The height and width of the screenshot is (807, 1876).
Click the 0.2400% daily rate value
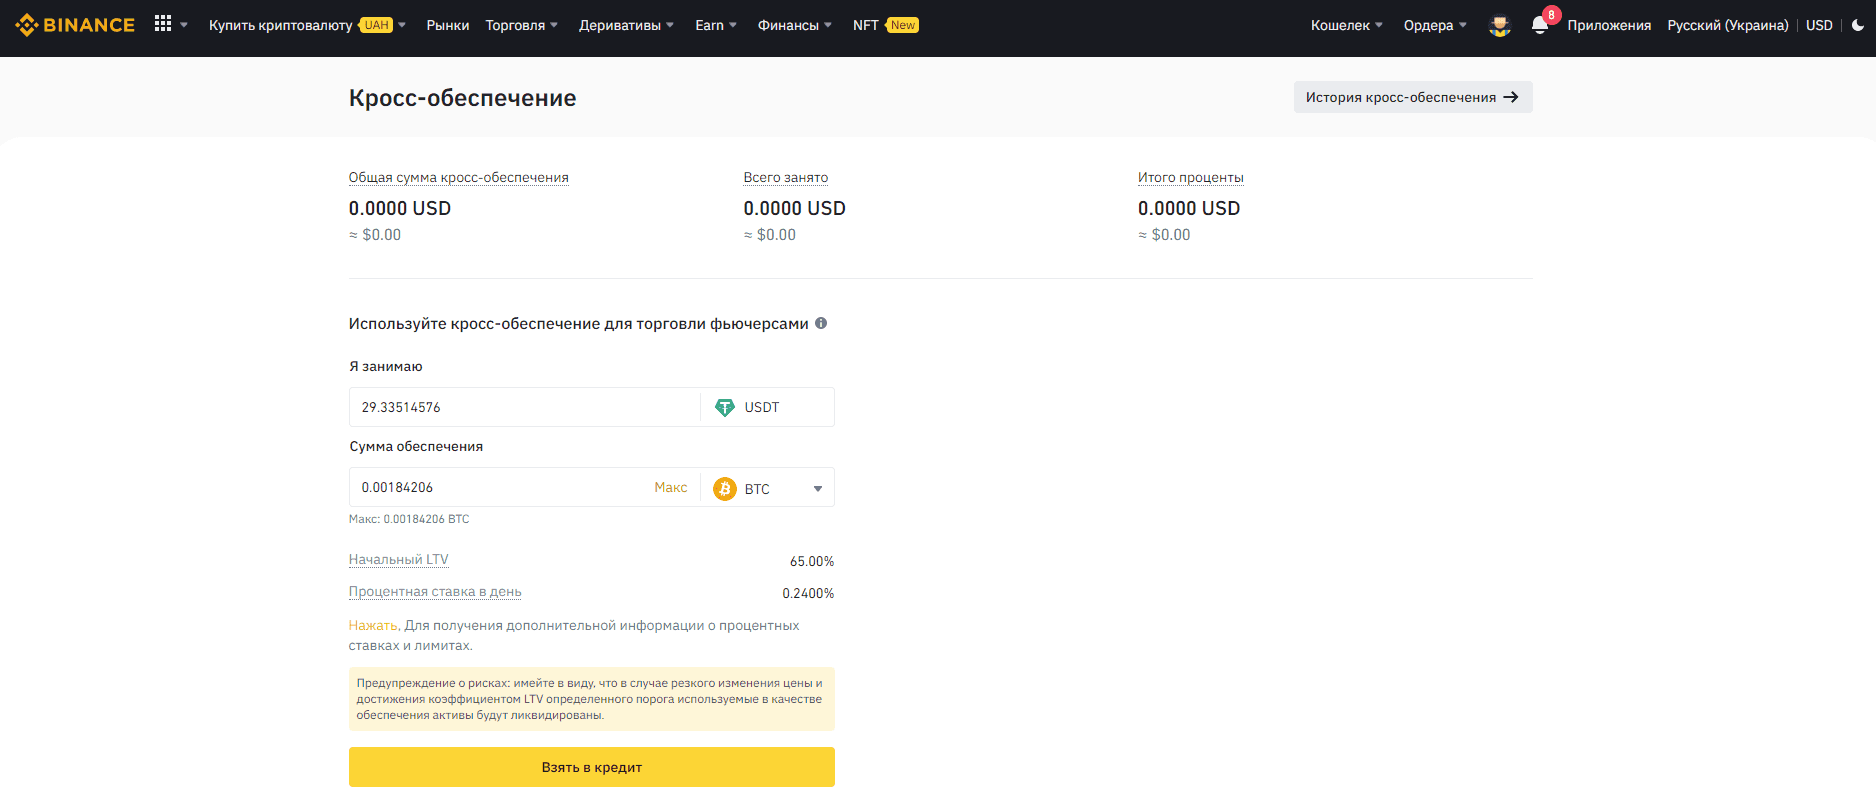click(x=808, y=593)
